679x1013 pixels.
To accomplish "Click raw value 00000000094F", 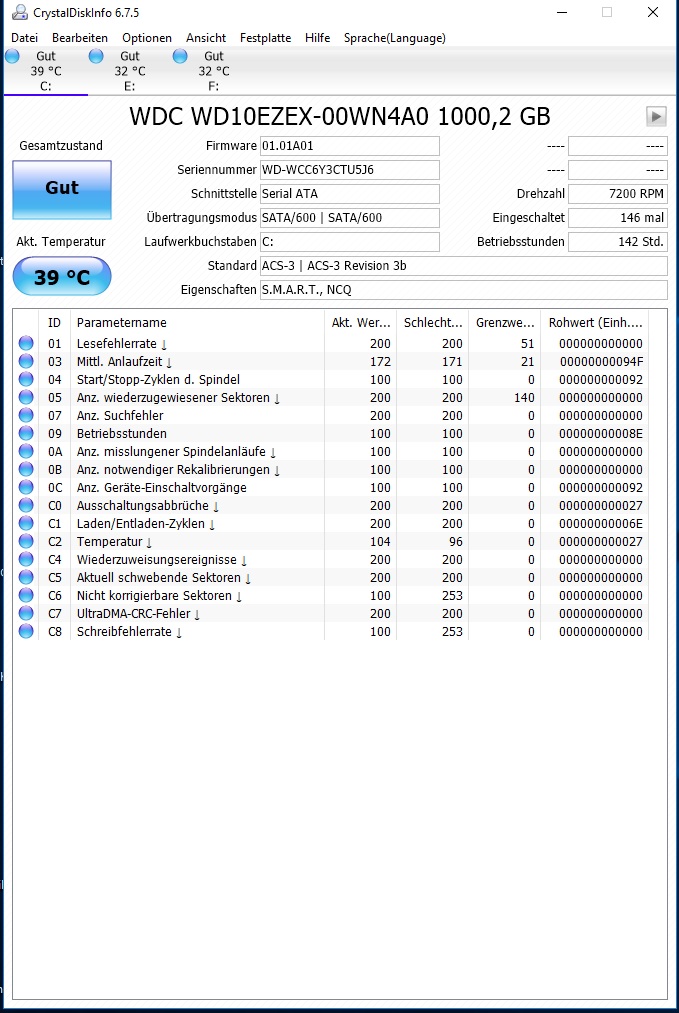I will click(x=601, y=361).
